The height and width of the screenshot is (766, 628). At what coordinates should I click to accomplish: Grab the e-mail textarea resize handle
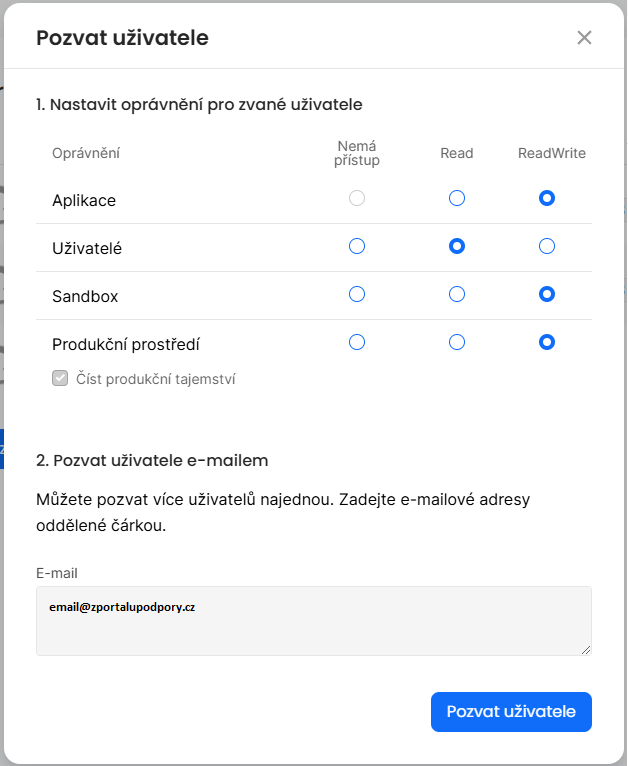pyautogui.click(x=586, y=650)
